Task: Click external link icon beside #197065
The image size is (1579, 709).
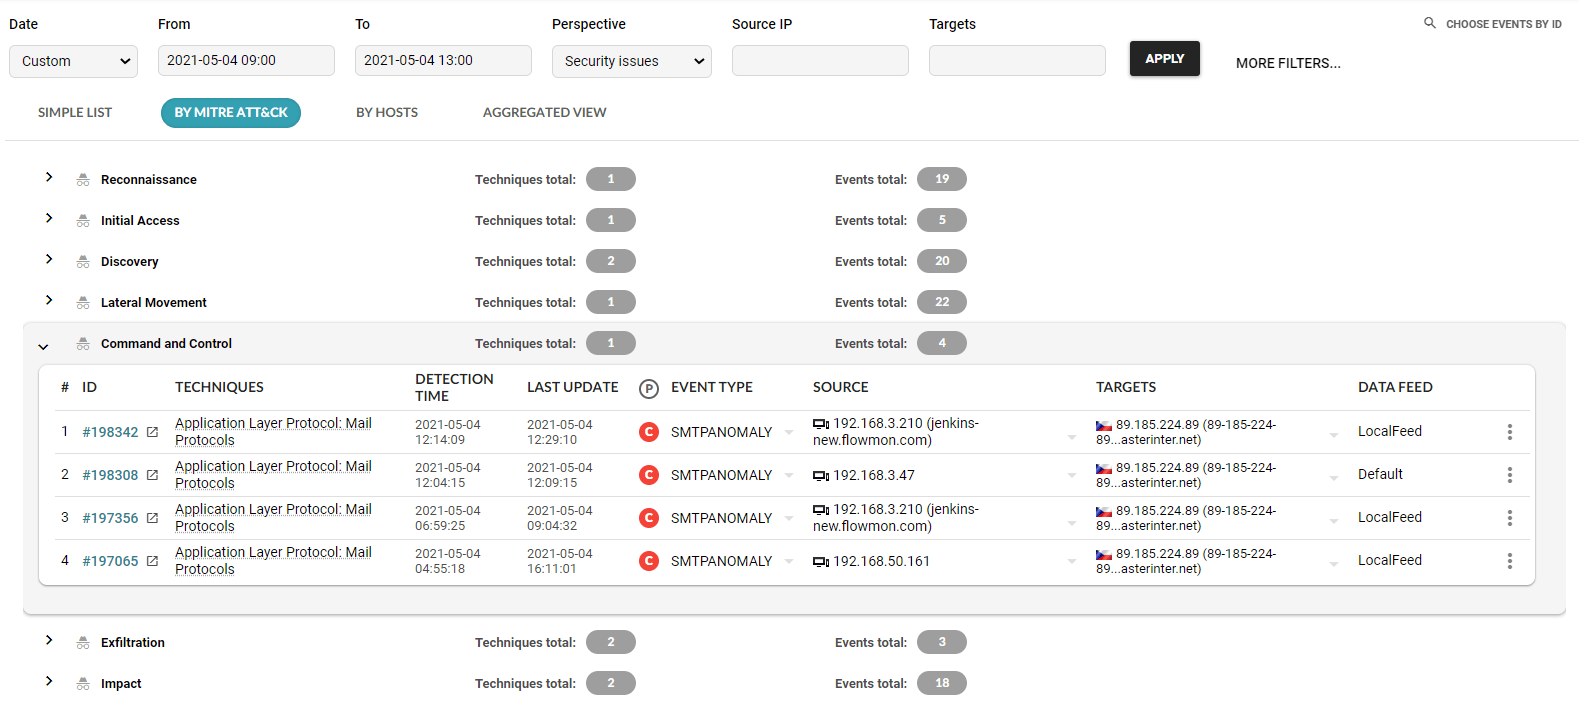Action: pos(152,561)
